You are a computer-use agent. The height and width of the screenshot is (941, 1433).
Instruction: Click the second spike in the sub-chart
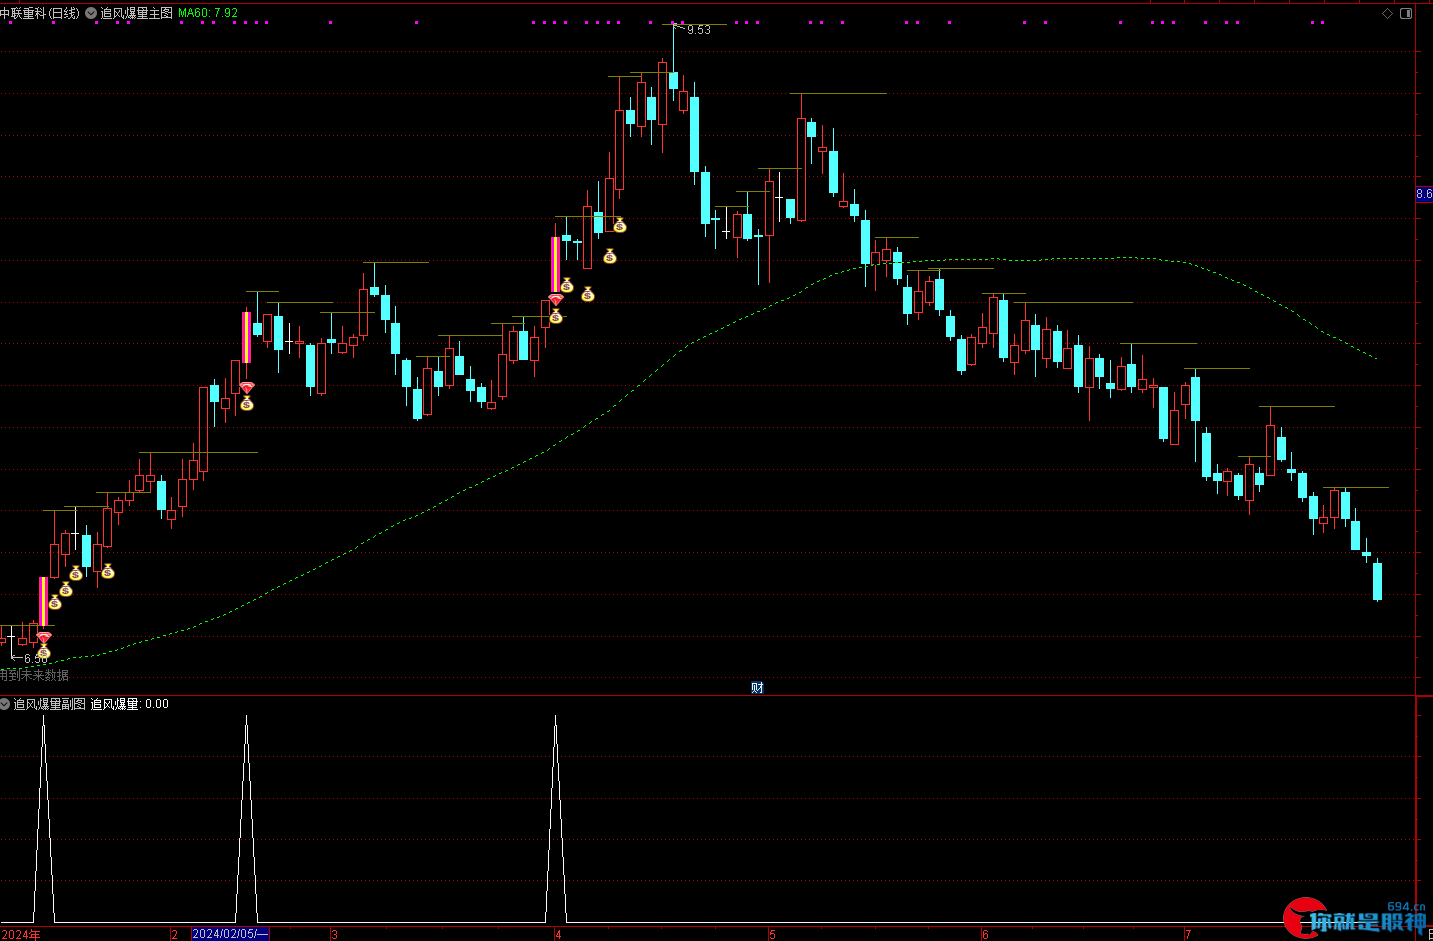(246, 818)
